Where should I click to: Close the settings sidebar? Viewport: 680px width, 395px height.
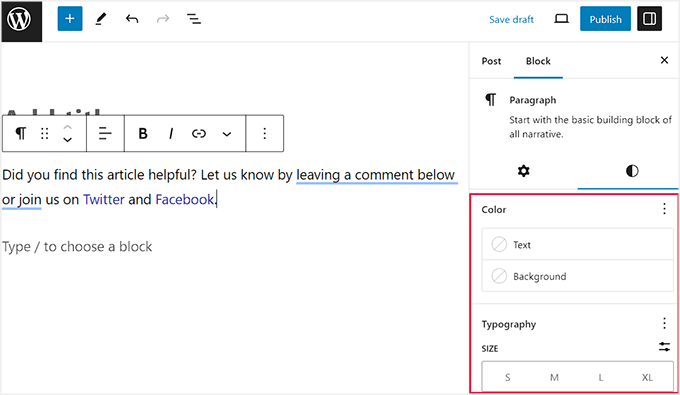coord(664,60)
